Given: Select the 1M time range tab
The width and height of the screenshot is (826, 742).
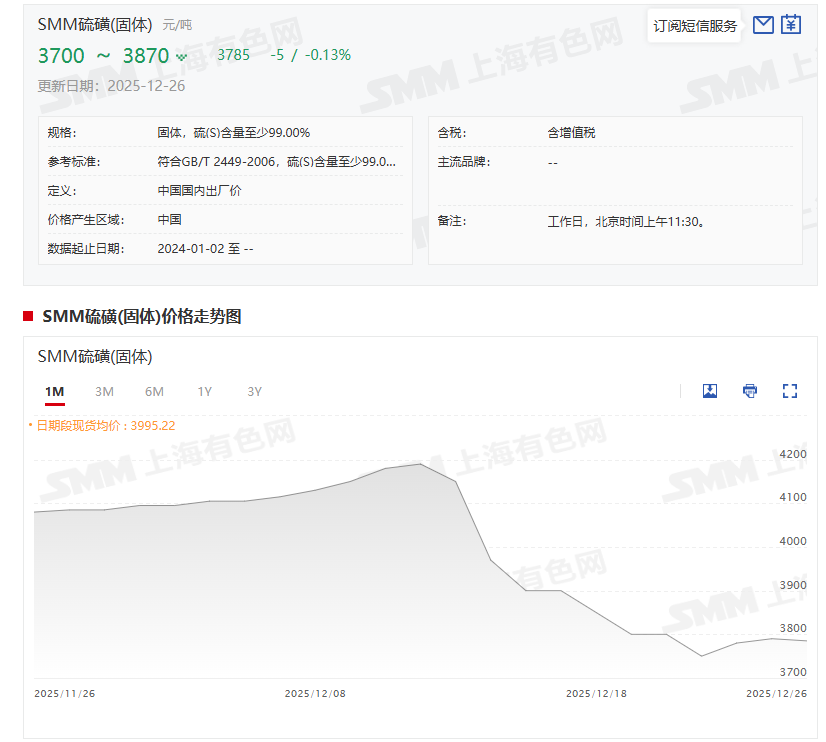Looking at the screenshot, I should [x=54, y=392].
